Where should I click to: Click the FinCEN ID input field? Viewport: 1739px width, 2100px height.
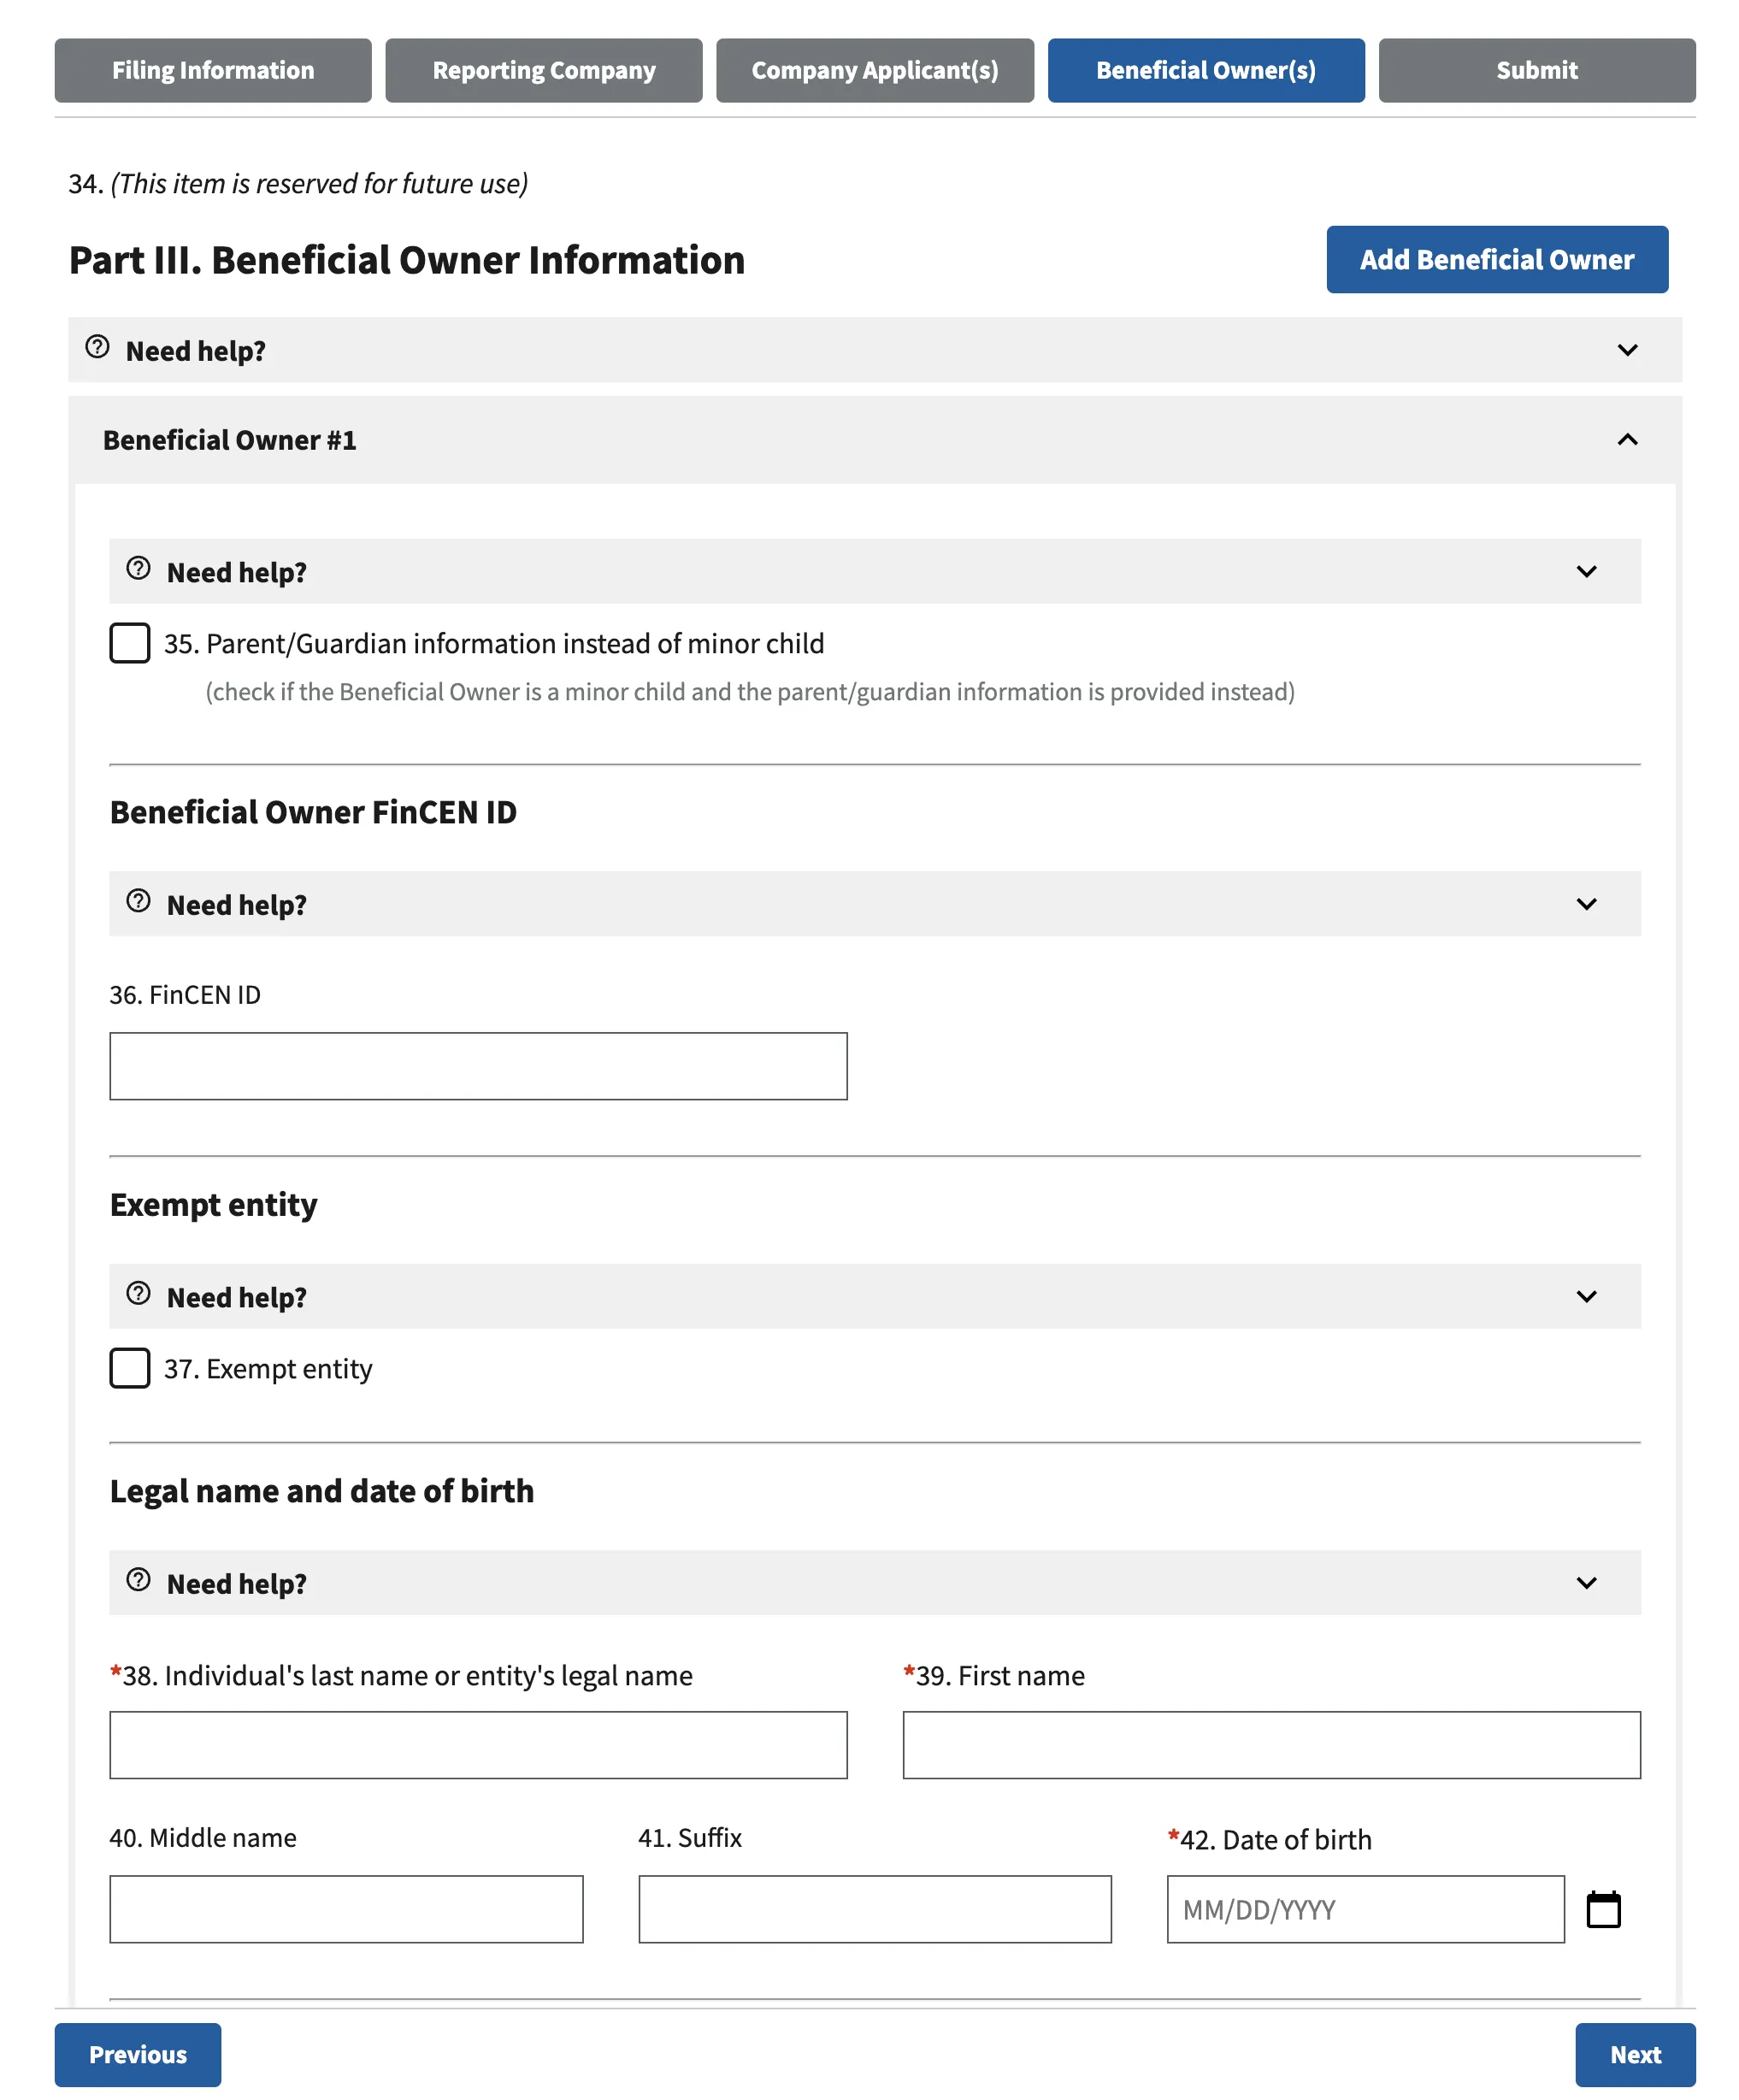point(478,1065)
